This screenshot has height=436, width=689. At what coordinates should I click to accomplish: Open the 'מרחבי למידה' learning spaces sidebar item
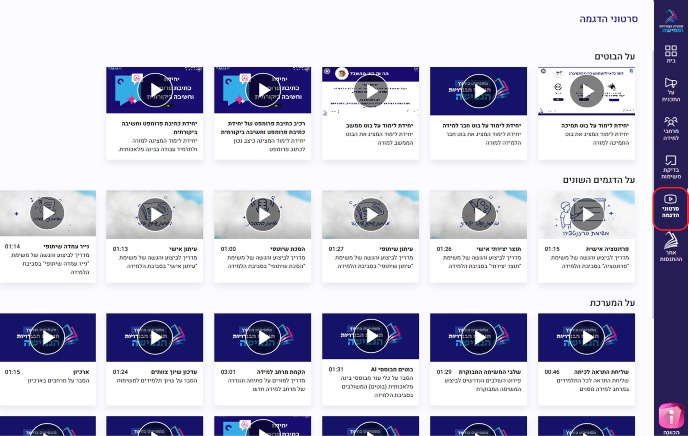[x=671, y=128]
